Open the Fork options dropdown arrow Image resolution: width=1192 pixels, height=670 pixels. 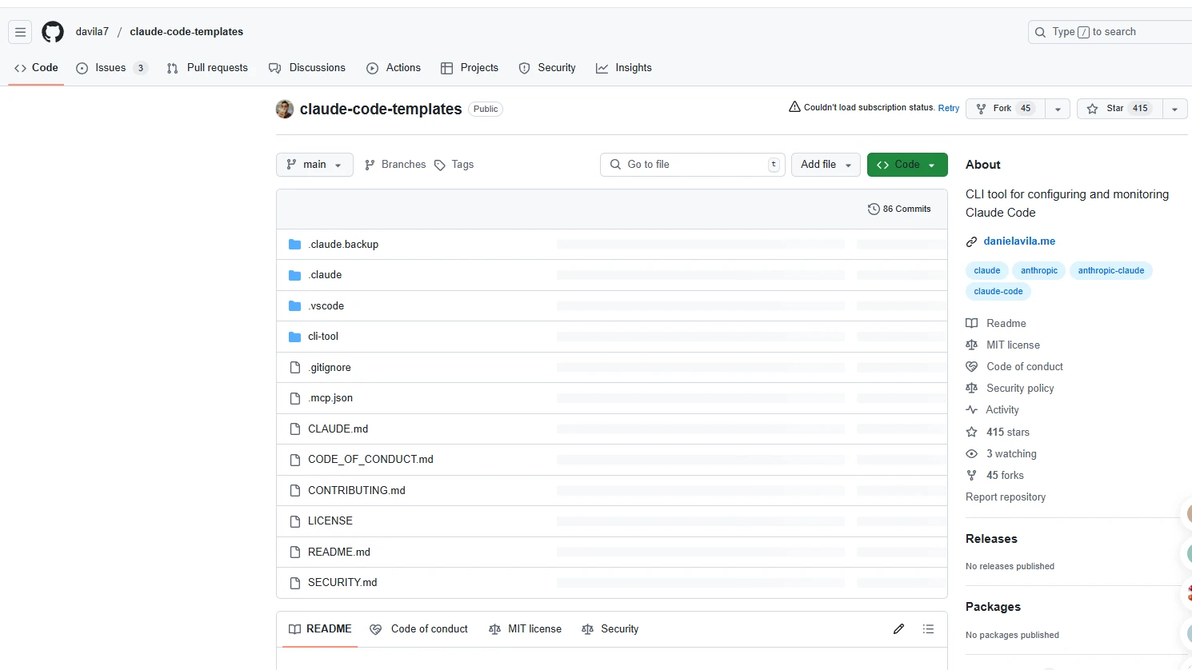click(1057, 109)
